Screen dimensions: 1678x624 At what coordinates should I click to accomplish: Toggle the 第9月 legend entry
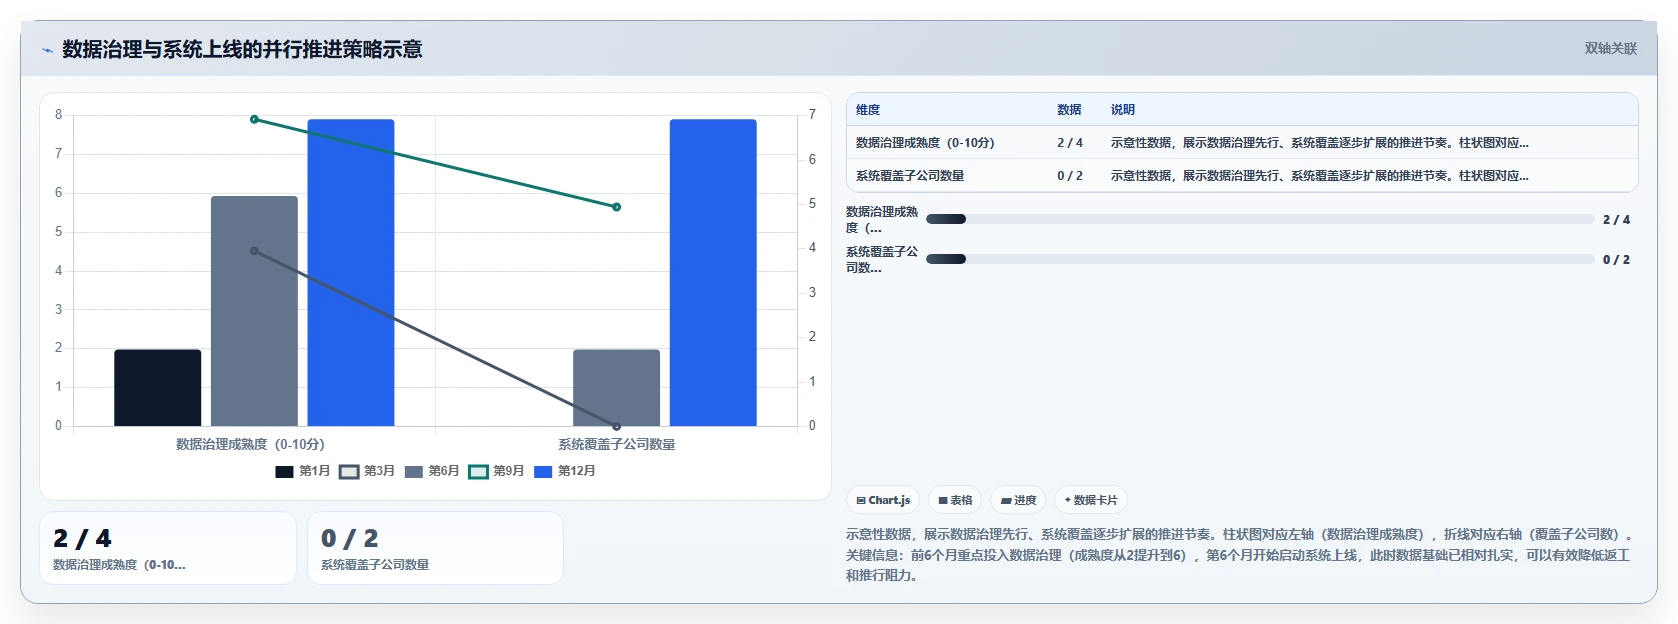pos(496,471)
